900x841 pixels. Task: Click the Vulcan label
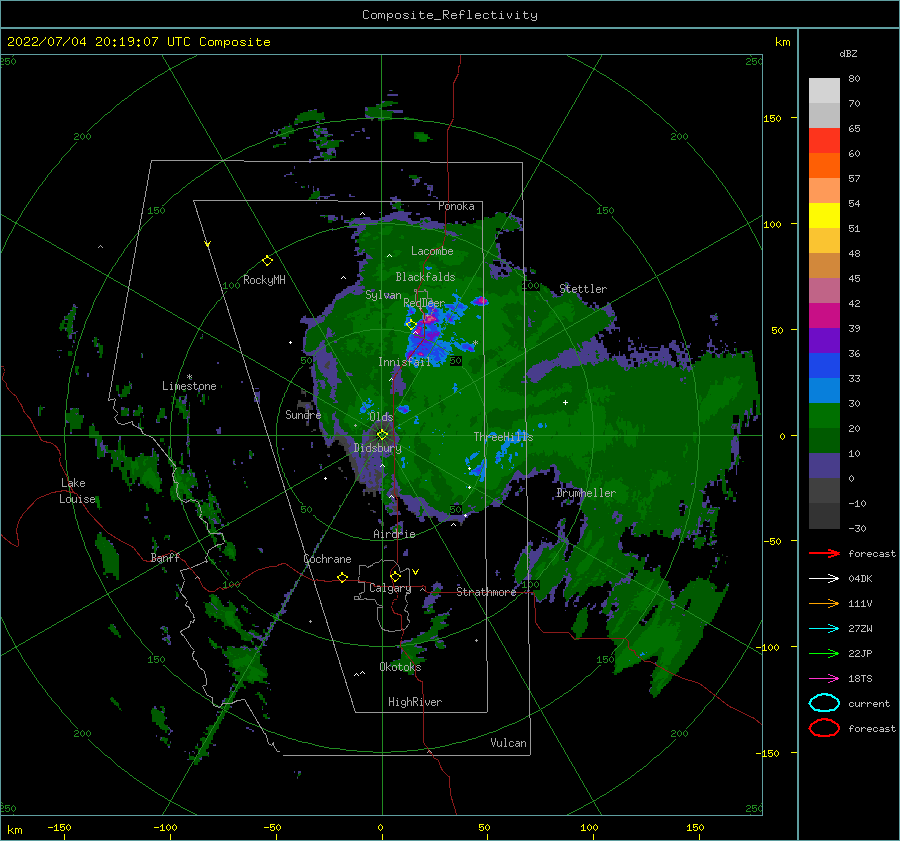[x=509, y=743]
